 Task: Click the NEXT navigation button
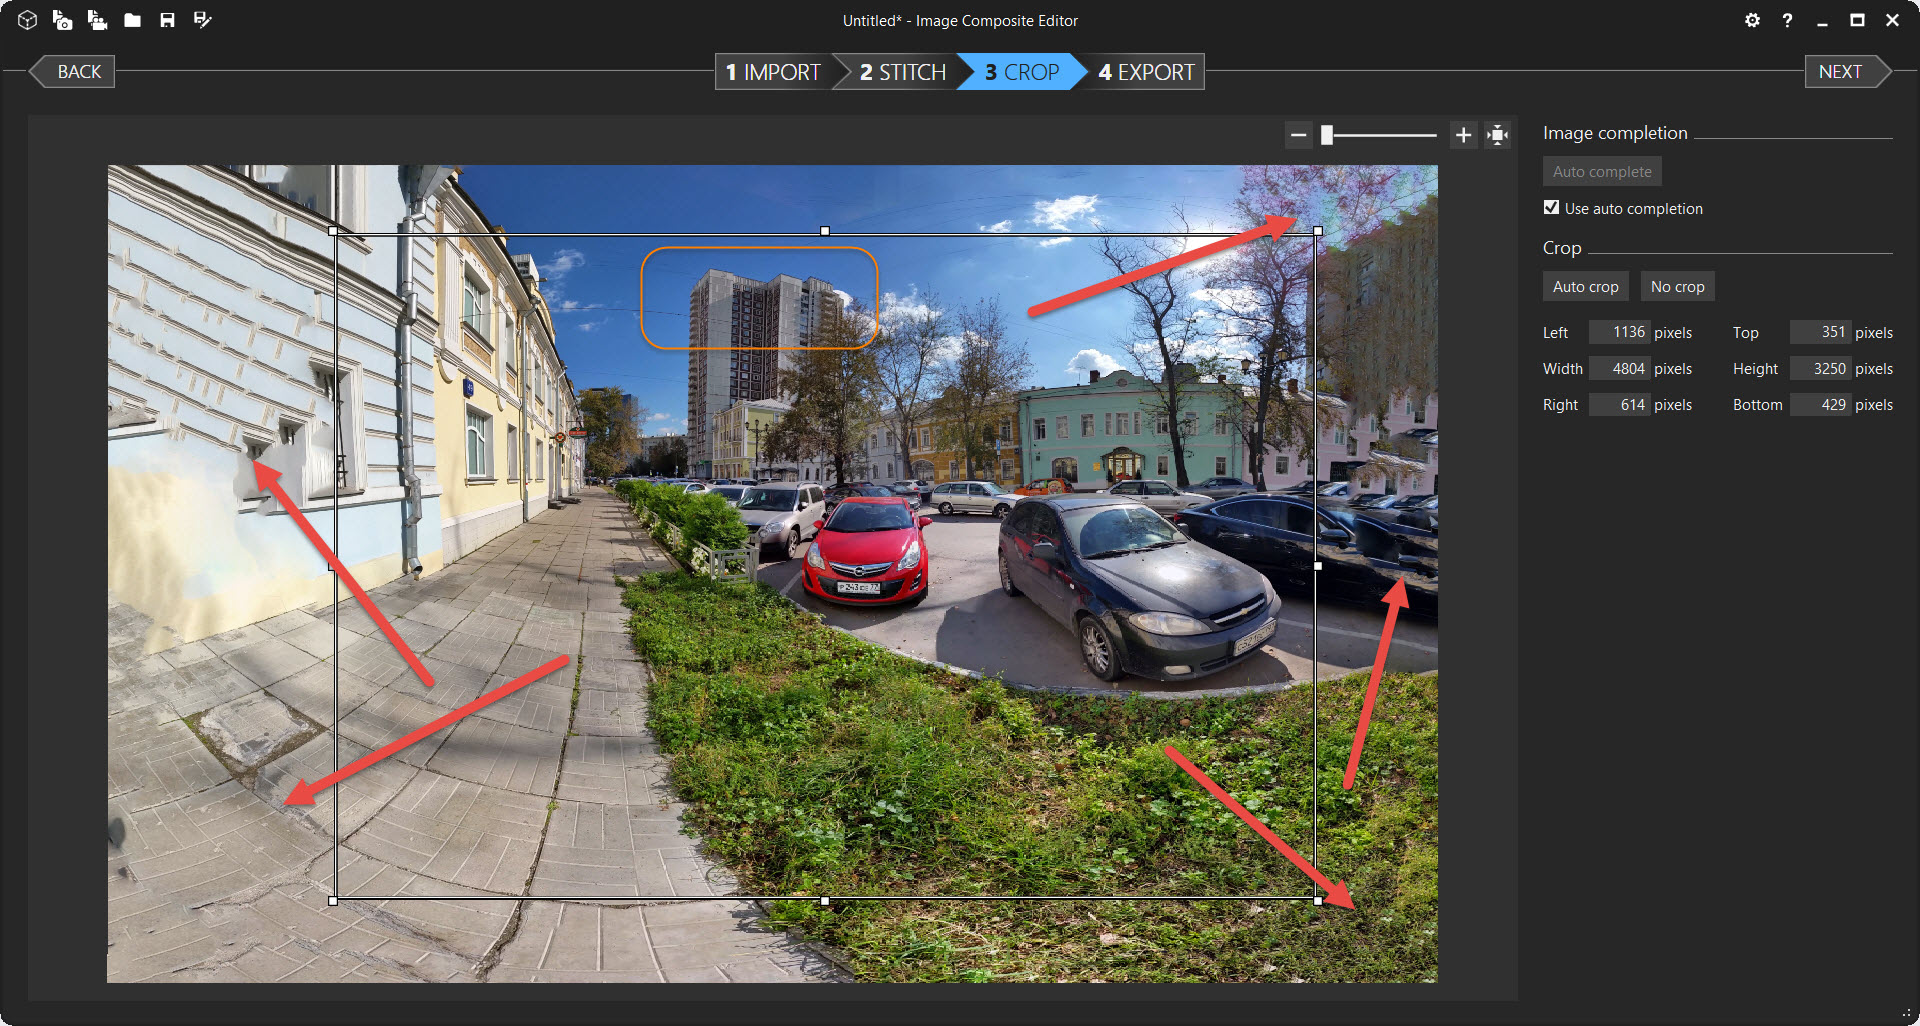[x=1841, y=72]
